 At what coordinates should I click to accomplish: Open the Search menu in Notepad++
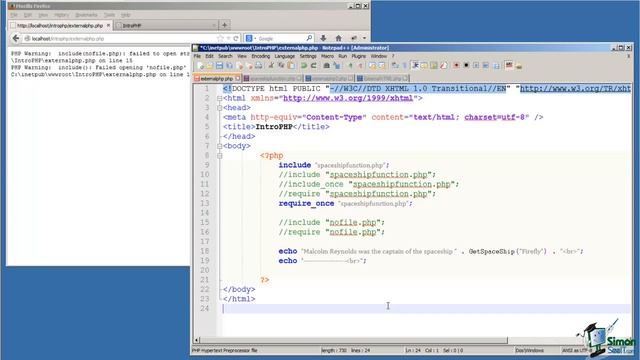(x=225, y=56)
